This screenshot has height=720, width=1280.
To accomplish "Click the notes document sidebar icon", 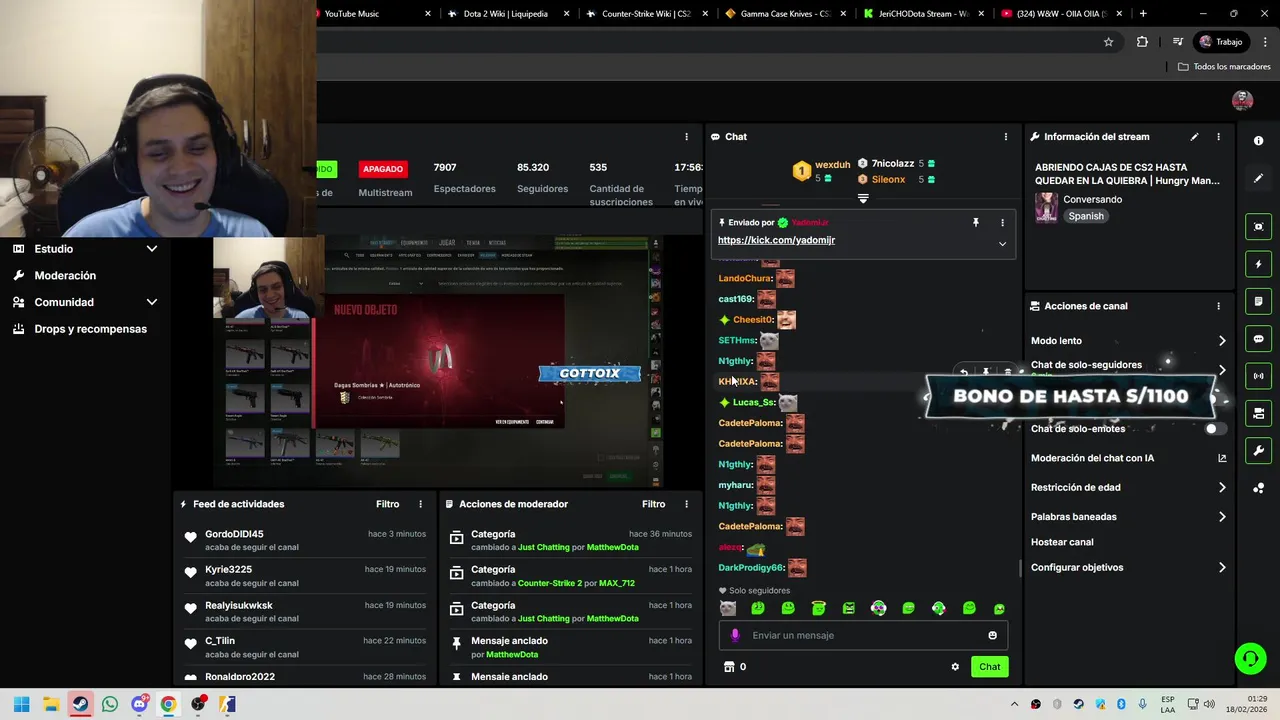I will tap(1258, 302).
